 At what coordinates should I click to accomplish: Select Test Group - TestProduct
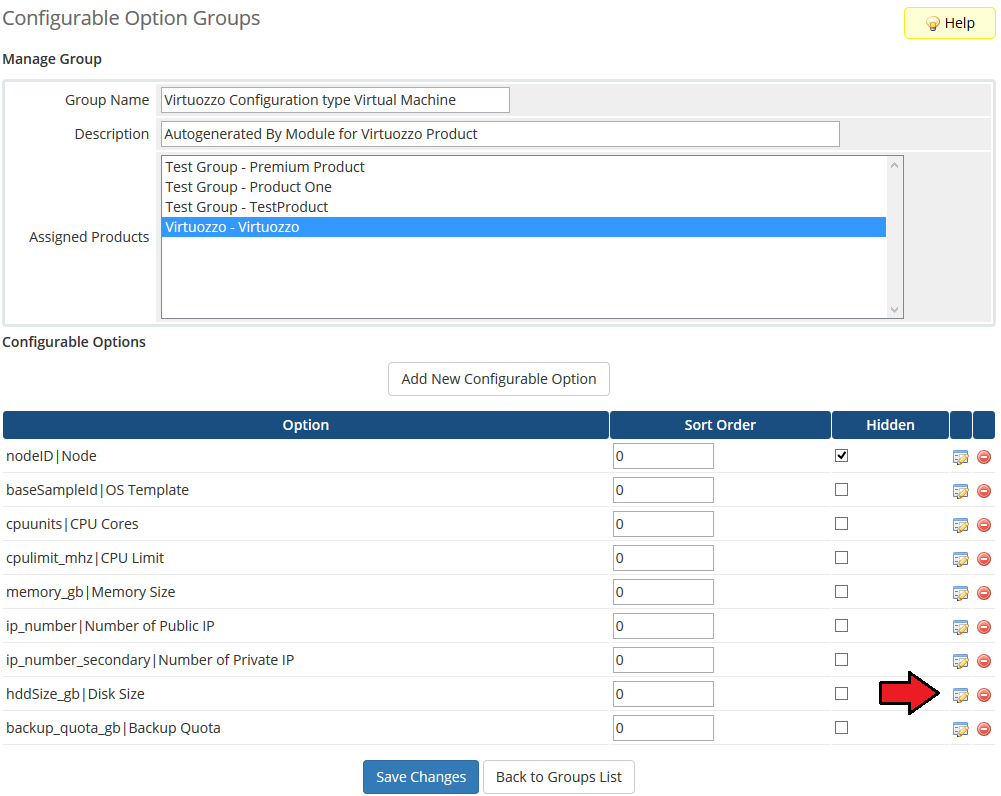(x=523, y=207)
